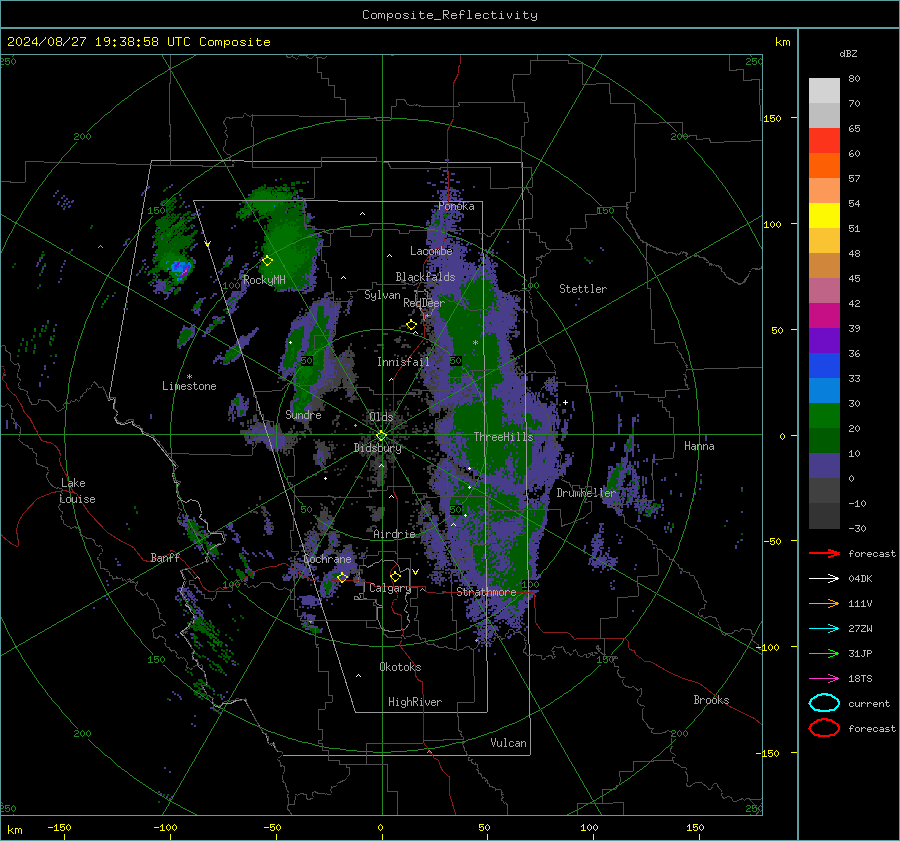Click the green 31JP arrow legend icon

pos(824,653)
